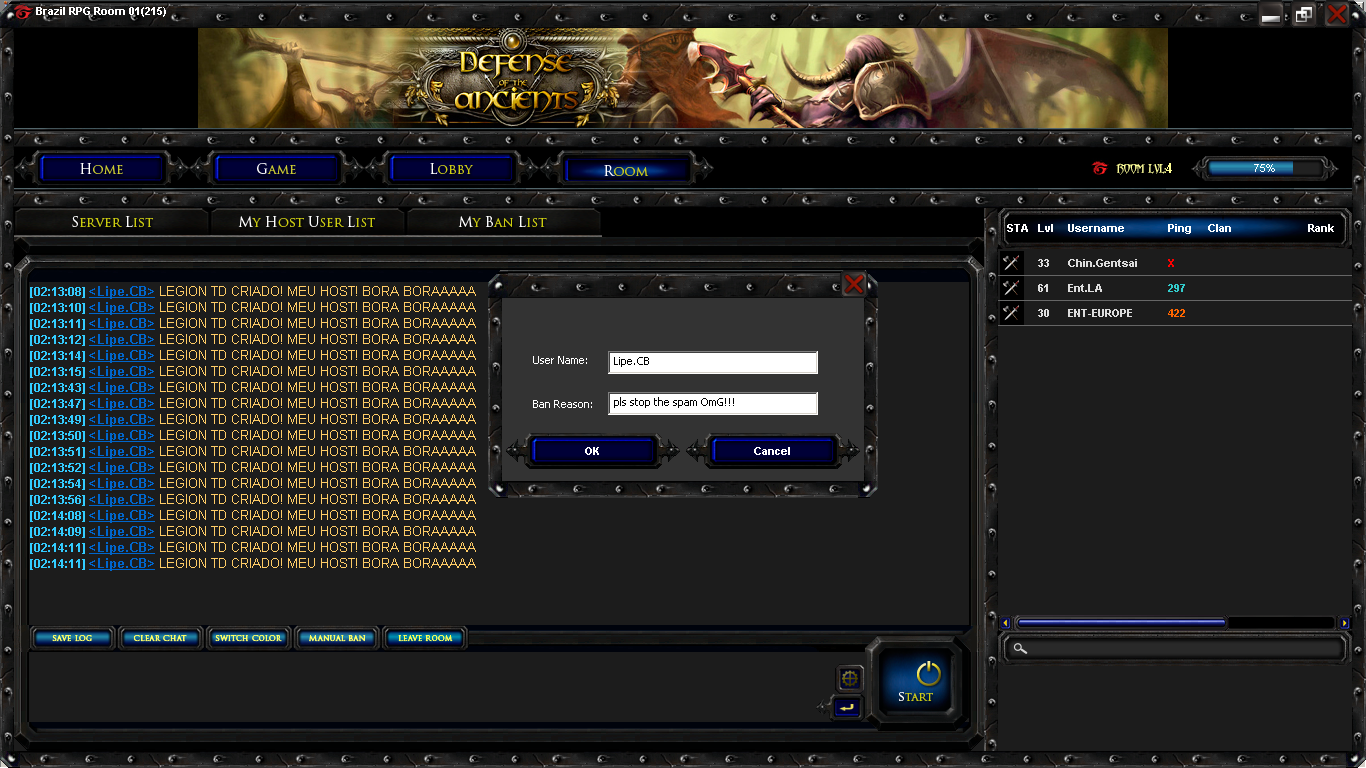Close the ban dialog with red X

click(854, 284)
